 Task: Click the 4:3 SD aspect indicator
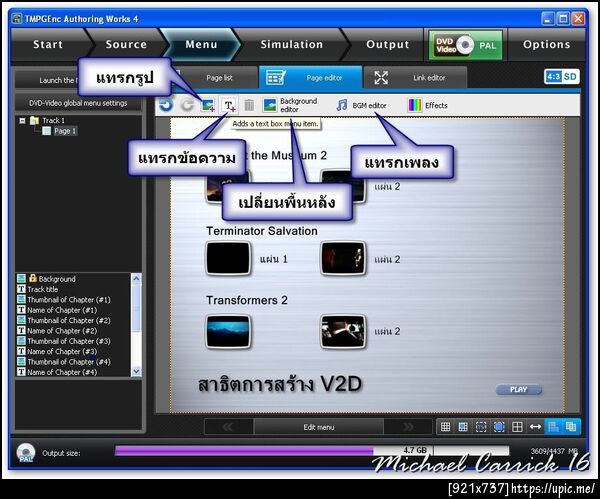click(x=561, y=77)
